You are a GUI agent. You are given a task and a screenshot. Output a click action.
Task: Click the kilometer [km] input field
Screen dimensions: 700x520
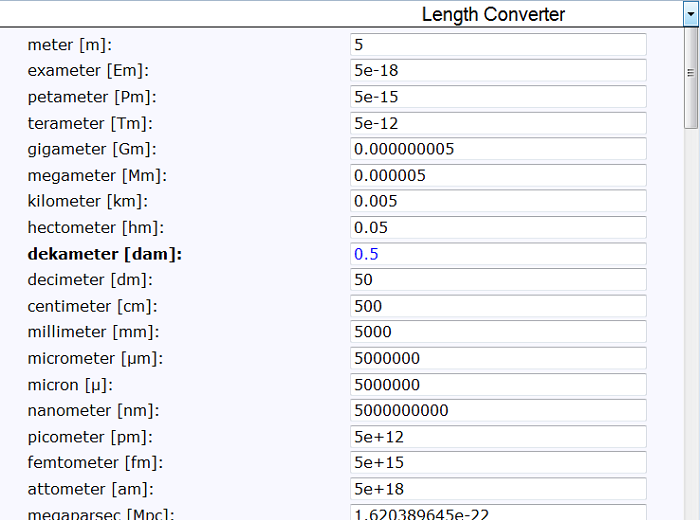pyautogui.click(x=498, y=201)
